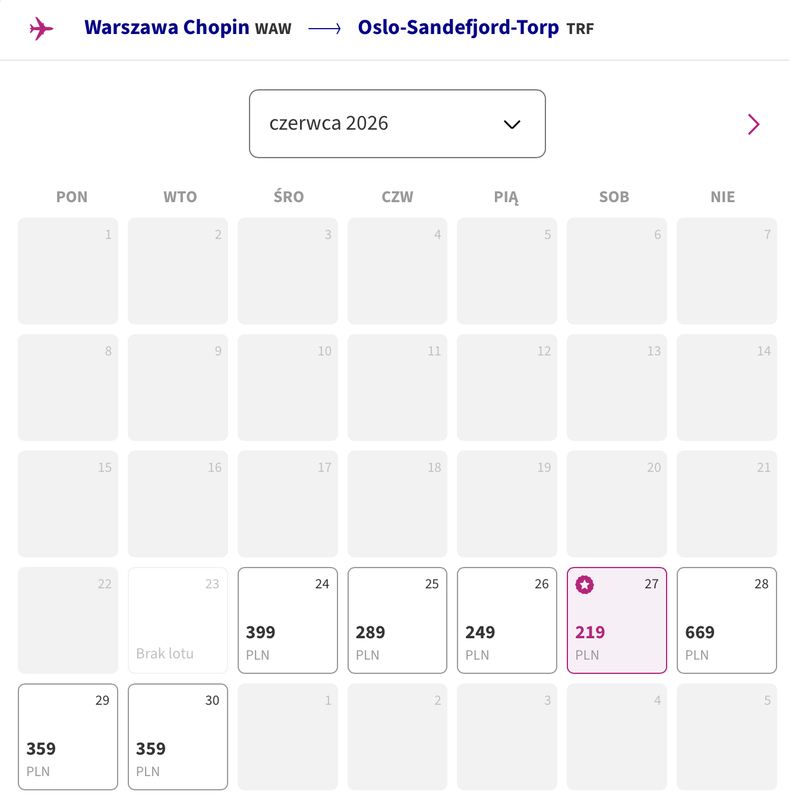Expand month list via down chevron
The height and width of the screenshot is (800, 789).
coord(512,124)
